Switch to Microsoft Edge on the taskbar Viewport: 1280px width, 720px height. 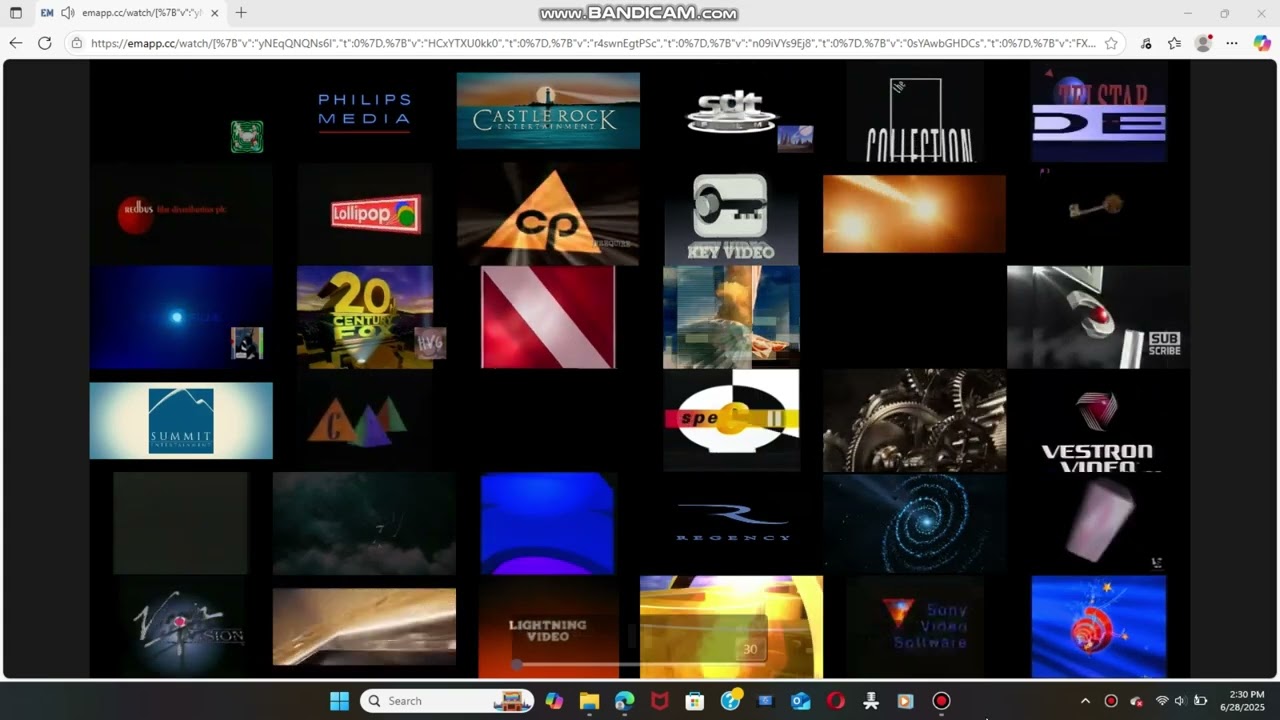[x=624, y=701]
